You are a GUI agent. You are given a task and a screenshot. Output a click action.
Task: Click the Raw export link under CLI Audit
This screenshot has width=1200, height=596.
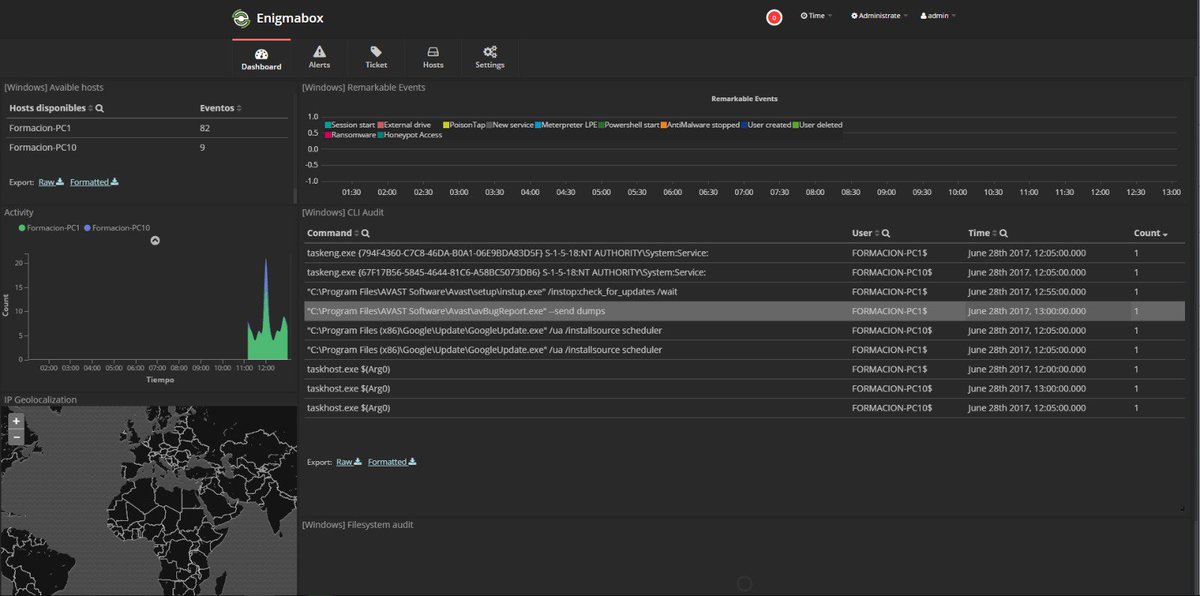(343, 461)
